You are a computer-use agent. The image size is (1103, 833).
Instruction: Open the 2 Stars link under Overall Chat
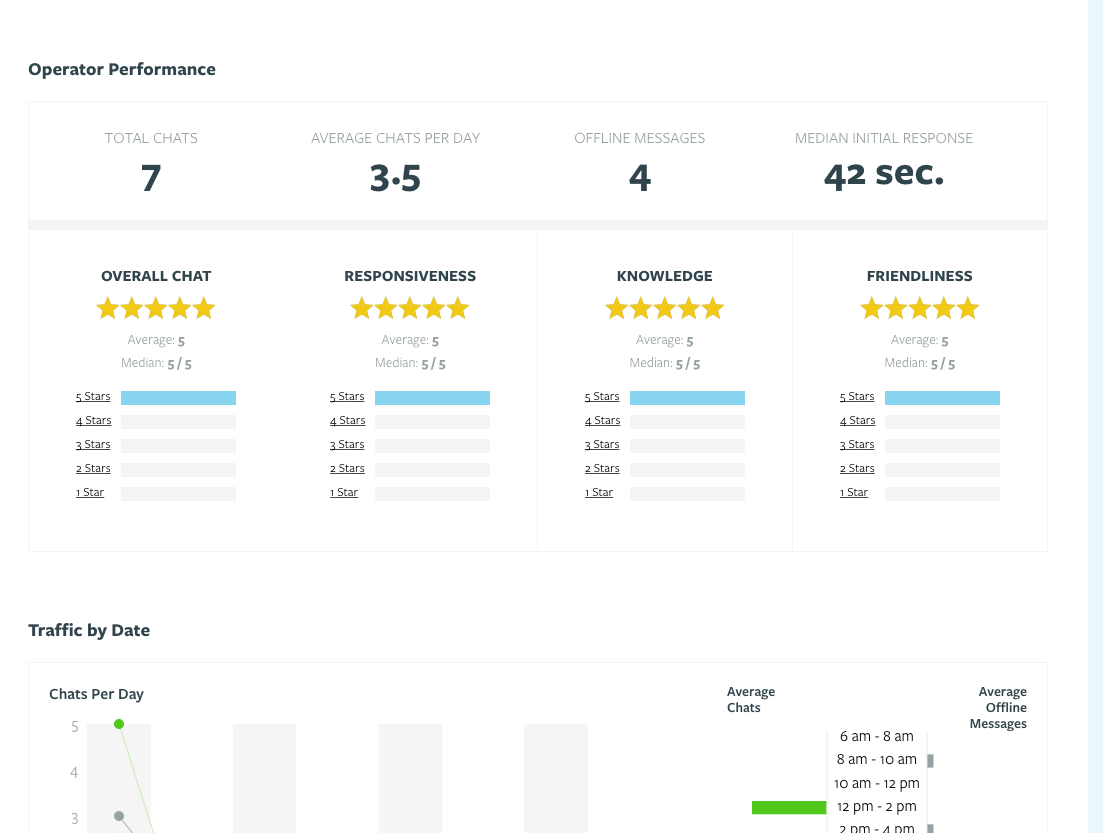click(93, 469)
